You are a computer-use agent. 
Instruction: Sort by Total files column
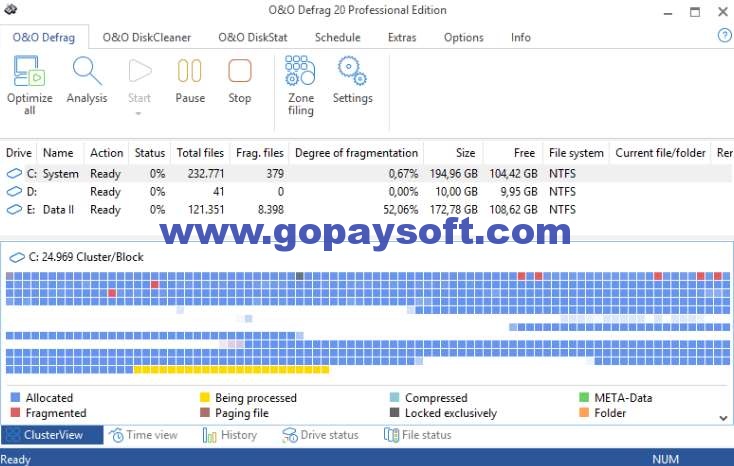(200, 153)
